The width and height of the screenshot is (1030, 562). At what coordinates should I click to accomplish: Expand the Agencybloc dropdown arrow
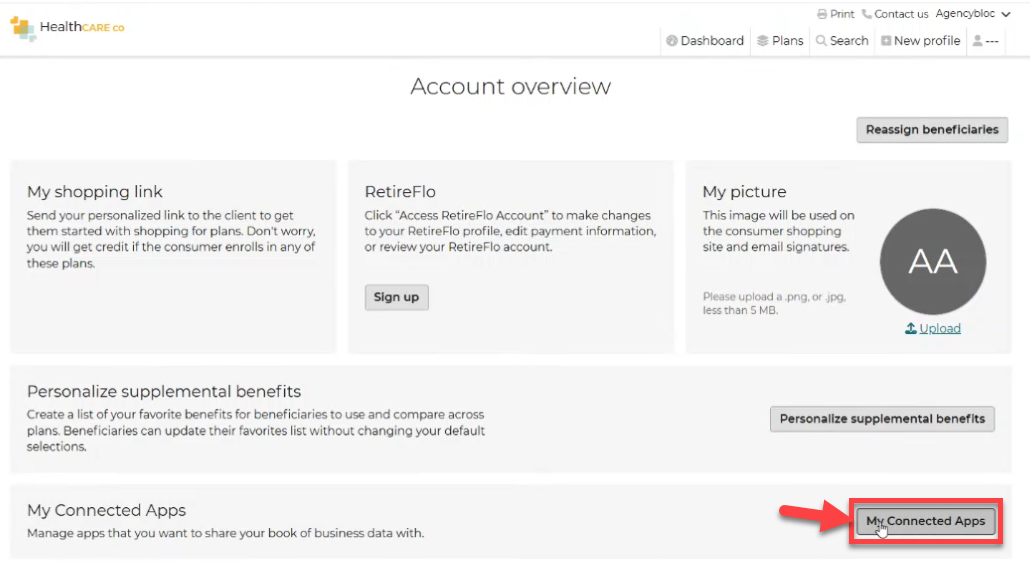coord(1006,14)
